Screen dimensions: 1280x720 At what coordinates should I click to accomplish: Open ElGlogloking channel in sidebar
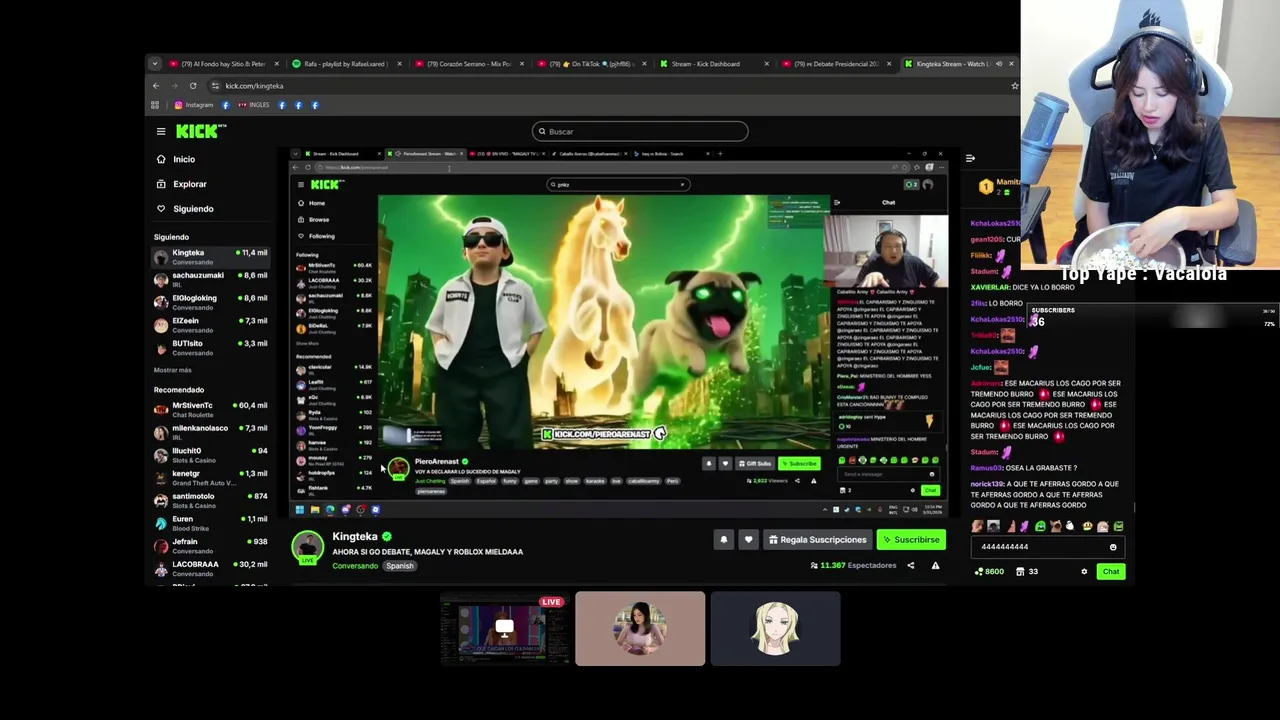[211, 302]
